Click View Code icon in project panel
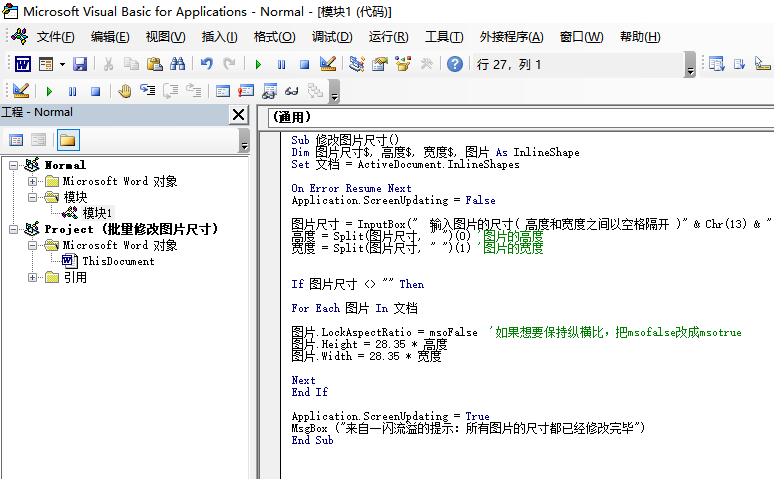This screenshot has height=479, width=774. [16, 140]
